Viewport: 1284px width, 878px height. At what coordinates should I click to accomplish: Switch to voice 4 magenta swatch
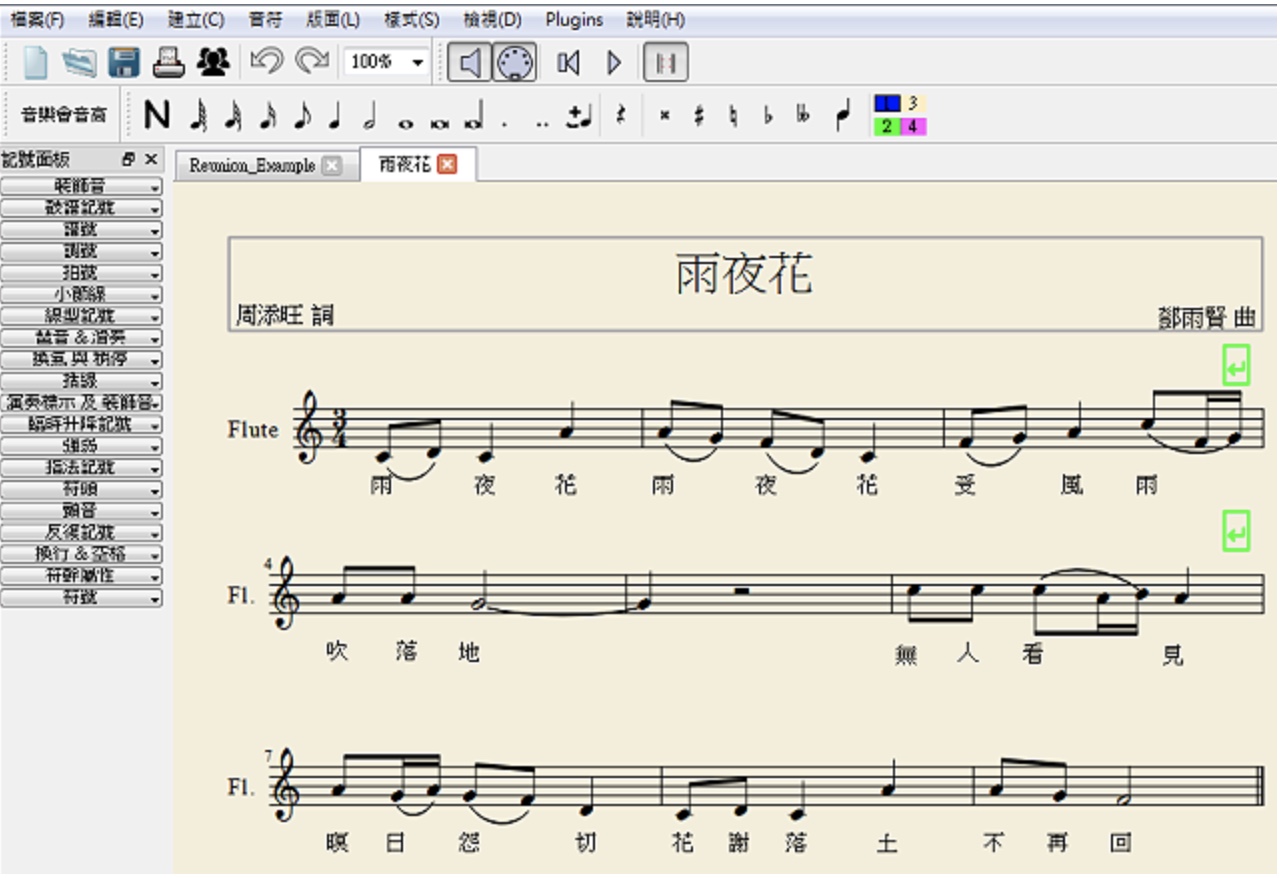(914, 127)
